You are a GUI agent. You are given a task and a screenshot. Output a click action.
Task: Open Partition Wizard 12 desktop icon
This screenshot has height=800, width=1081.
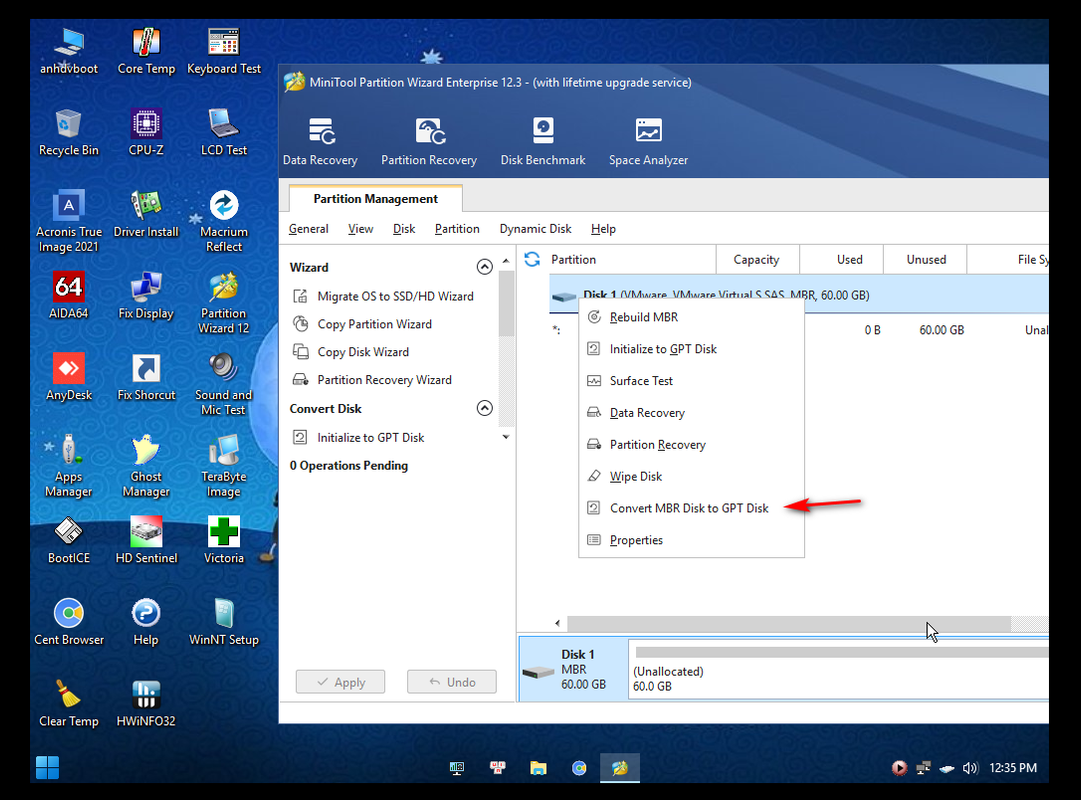[224, 302]
